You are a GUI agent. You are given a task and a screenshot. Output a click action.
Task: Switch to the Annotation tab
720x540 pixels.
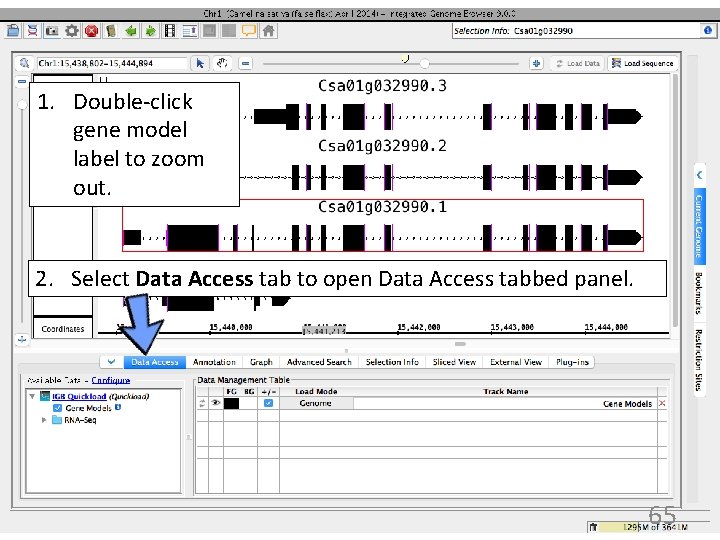(x=214, y=362)
